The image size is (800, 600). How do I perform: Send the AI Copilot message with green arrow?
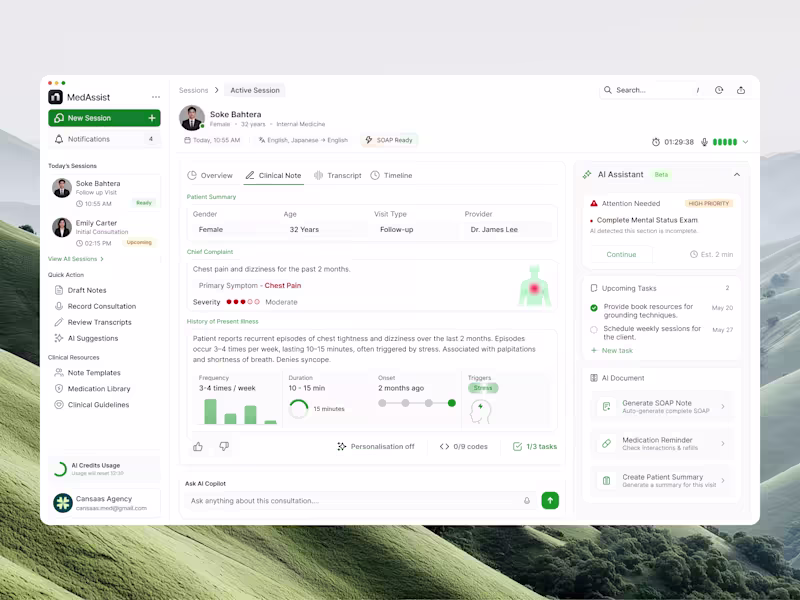pyautogui.click(x=550, y=501)
